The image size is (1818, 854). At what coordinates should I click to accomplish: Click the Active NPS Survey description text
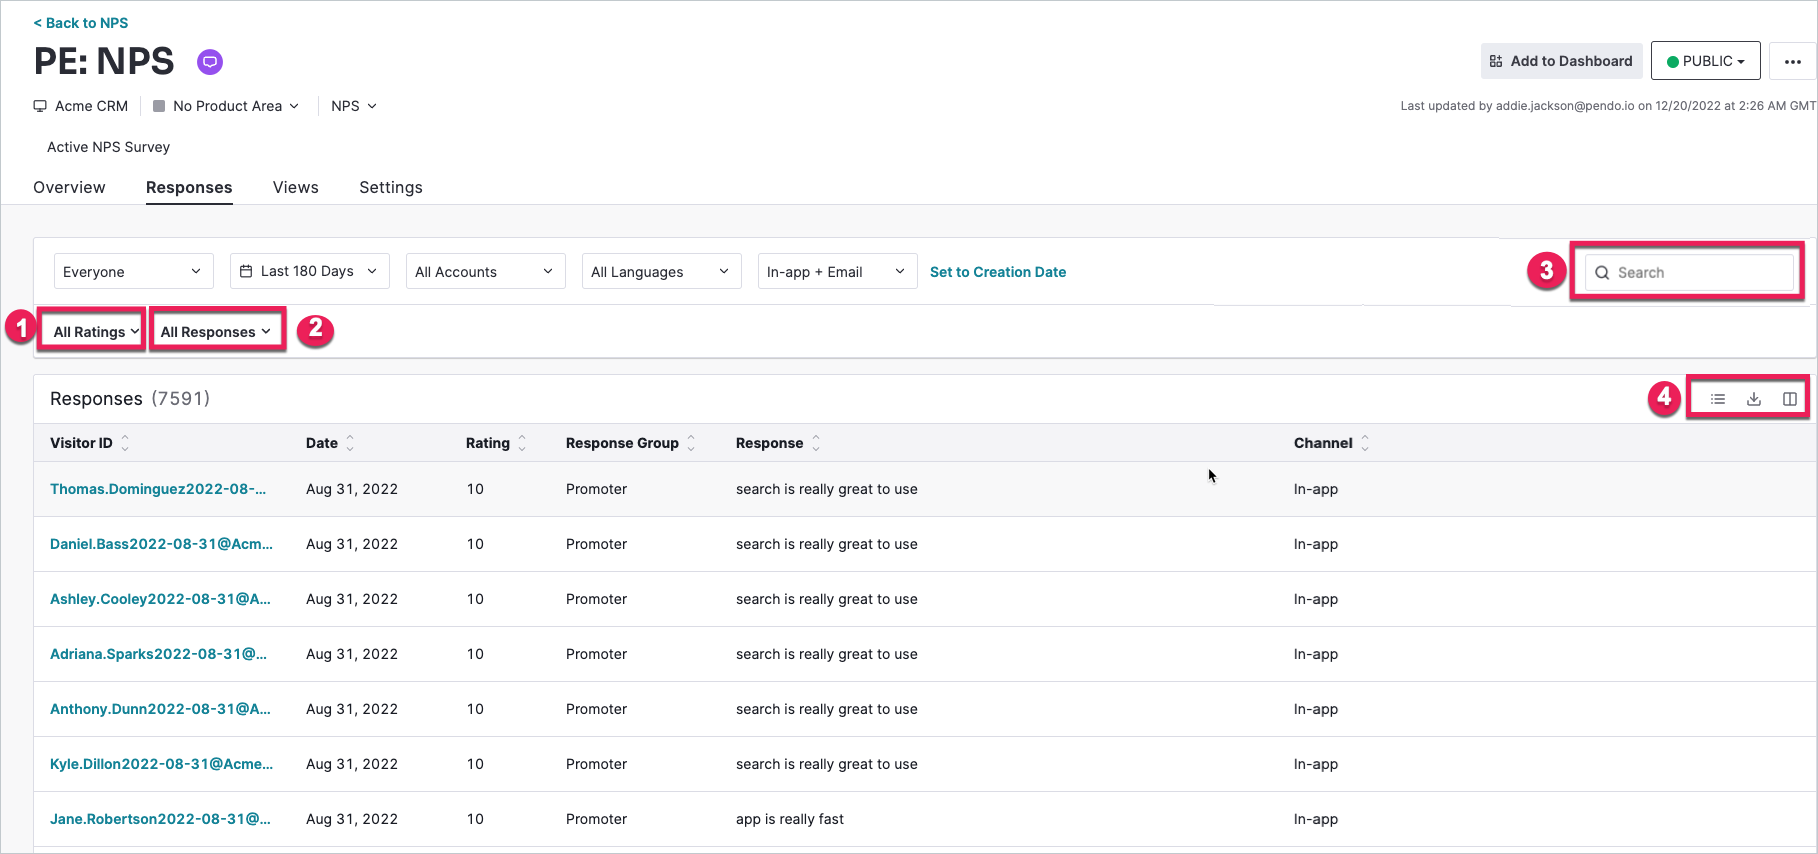108,147
